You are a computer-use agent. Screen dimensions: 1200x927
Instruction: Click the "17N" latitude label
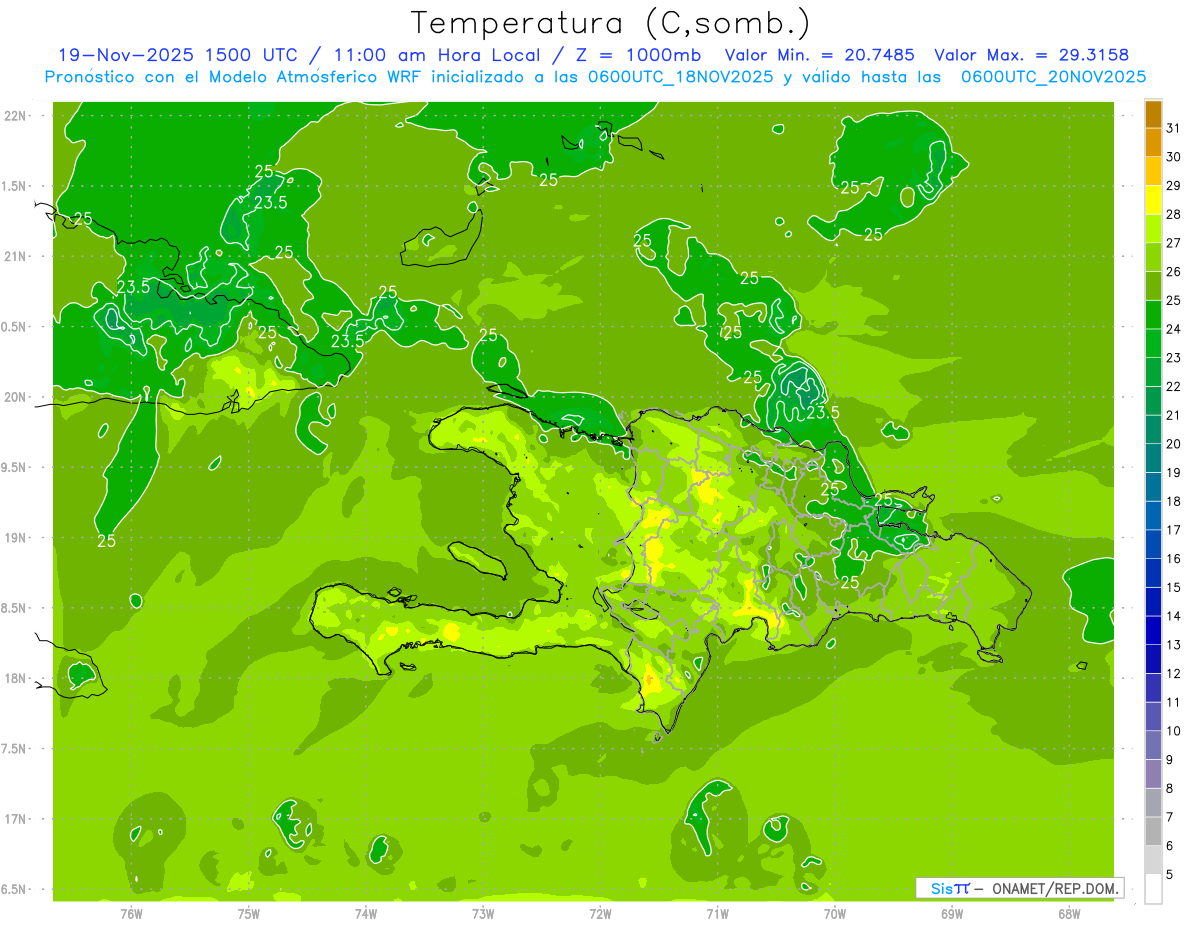17,819
